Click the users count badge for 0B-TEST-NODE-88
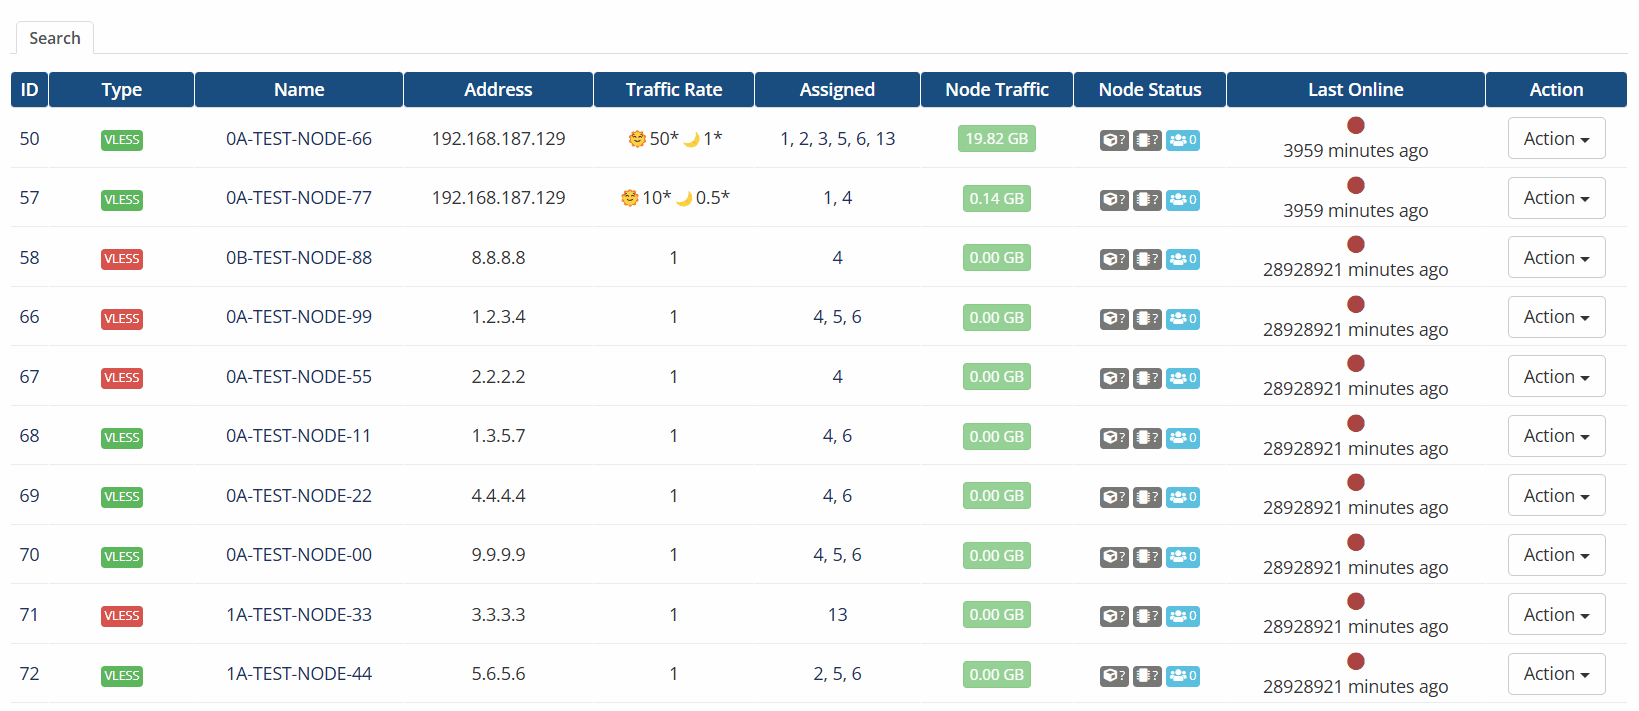Image resolution: width=1639 pixels, height=711 pixels. [1182, 259]
